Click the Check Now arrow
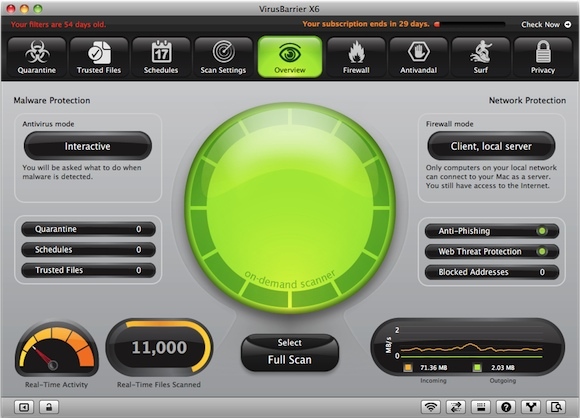This screenshot has width=580, height=418. point(567,24)
